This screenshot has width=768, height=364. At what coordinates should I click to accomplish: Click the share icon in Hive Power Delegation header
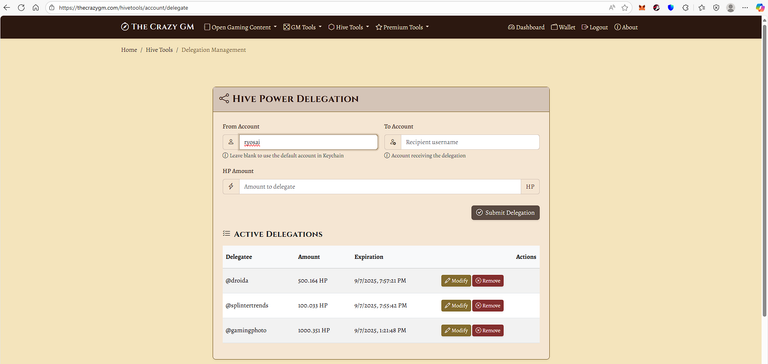[224, 98]
